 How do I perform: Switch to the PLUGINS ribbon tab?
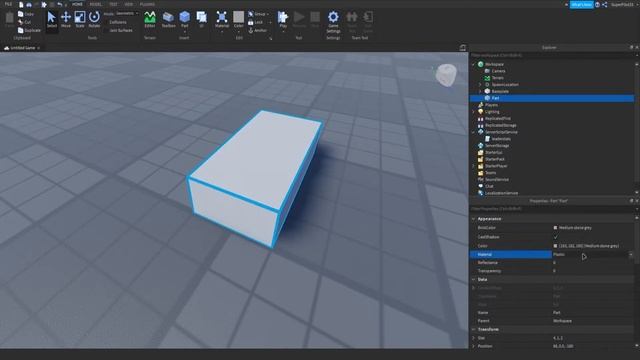tap(147, 4)
